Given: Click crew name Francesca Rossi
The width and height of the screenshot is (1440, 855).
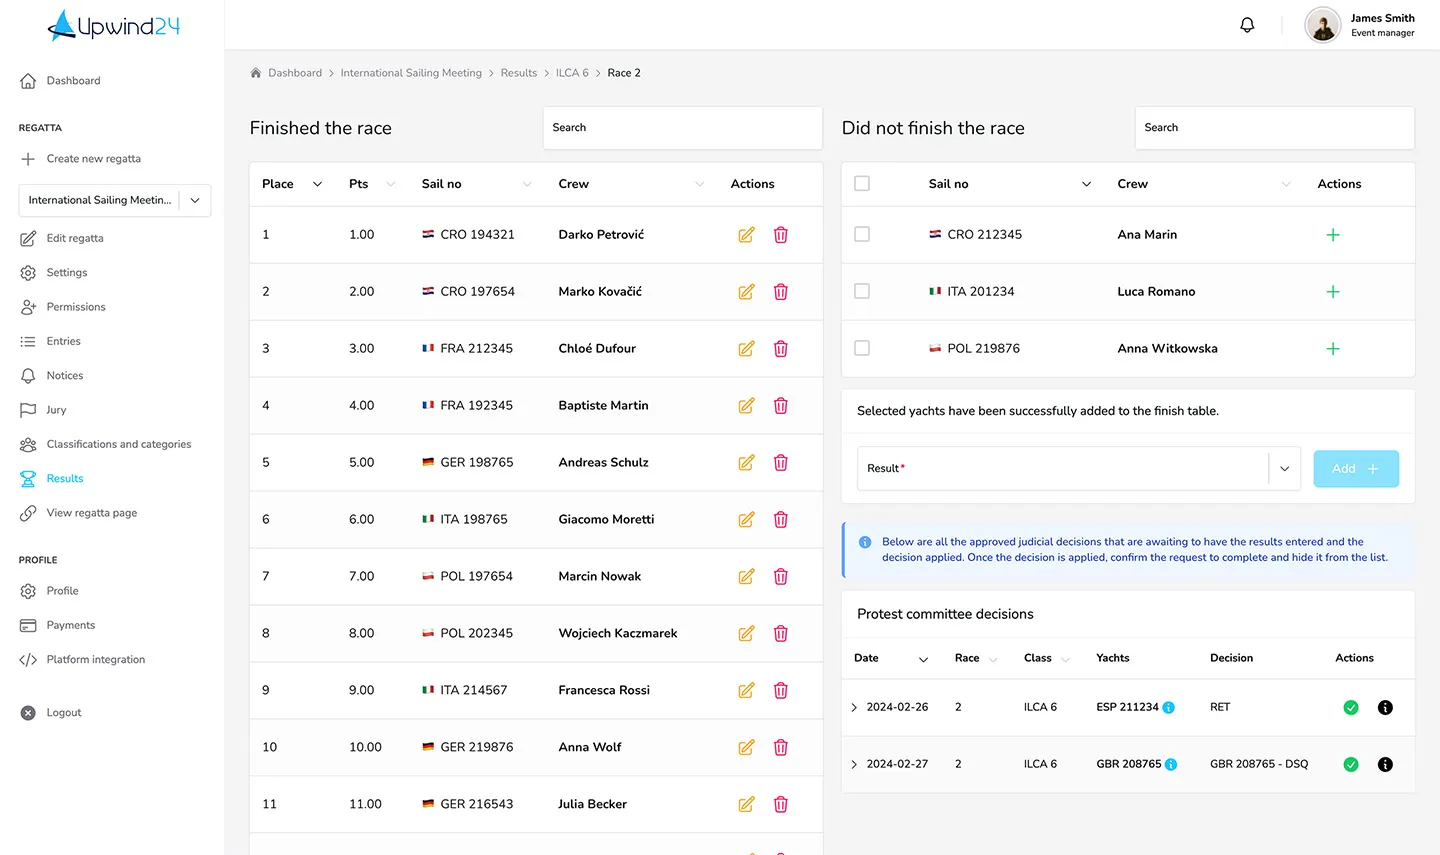Looking at the screenshot, I should (604, 691).
